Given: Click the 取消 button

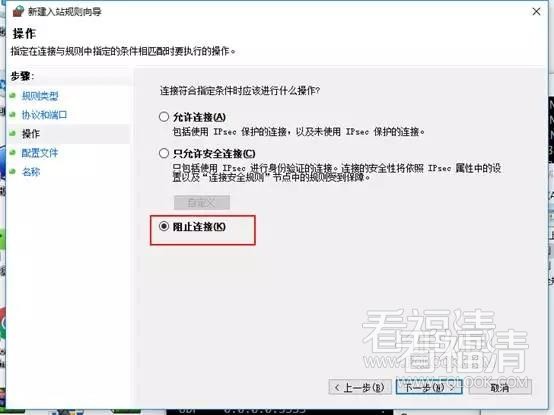Looking at the screenshot, I should (x=500, y=387).
